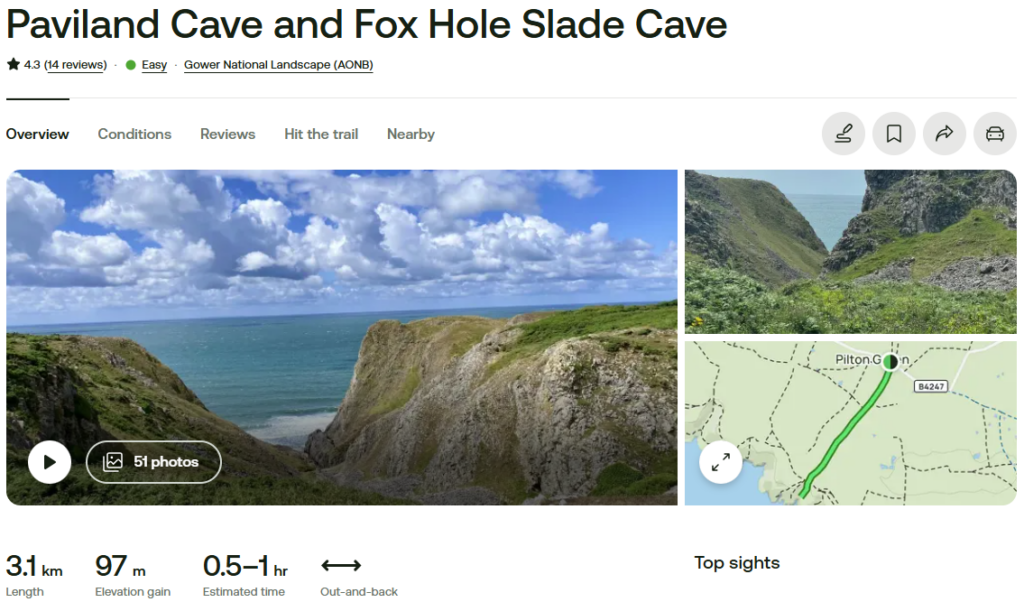Click the out-and-back route type arrow icon
This screenshot has width=1024, height=602.
tap(341, 566)
